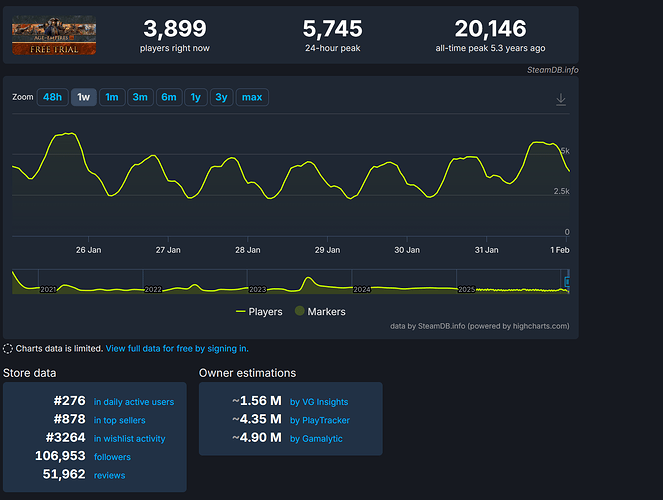Toggle the Markers series in chart legend
This screenshot has width=663, height=500.
click(319, 312)
